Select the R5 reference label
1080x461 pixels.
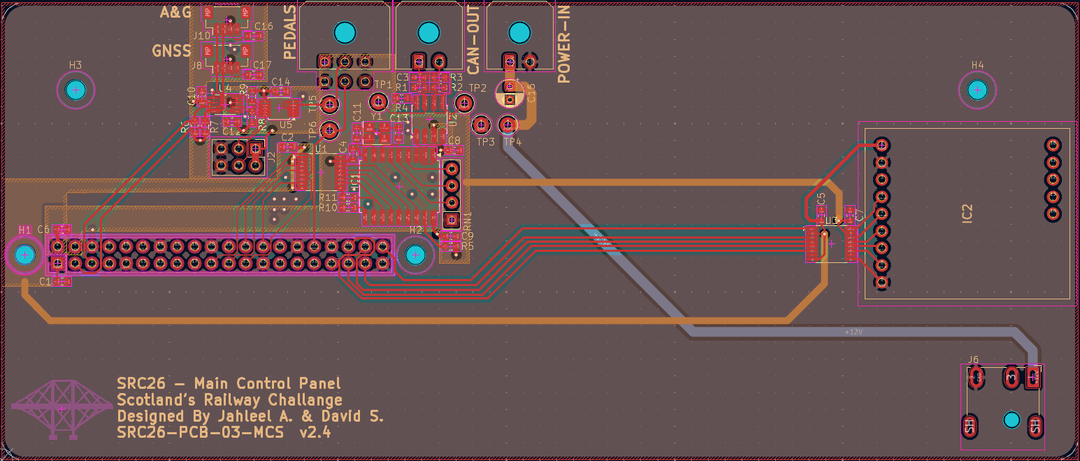[468, 245]
